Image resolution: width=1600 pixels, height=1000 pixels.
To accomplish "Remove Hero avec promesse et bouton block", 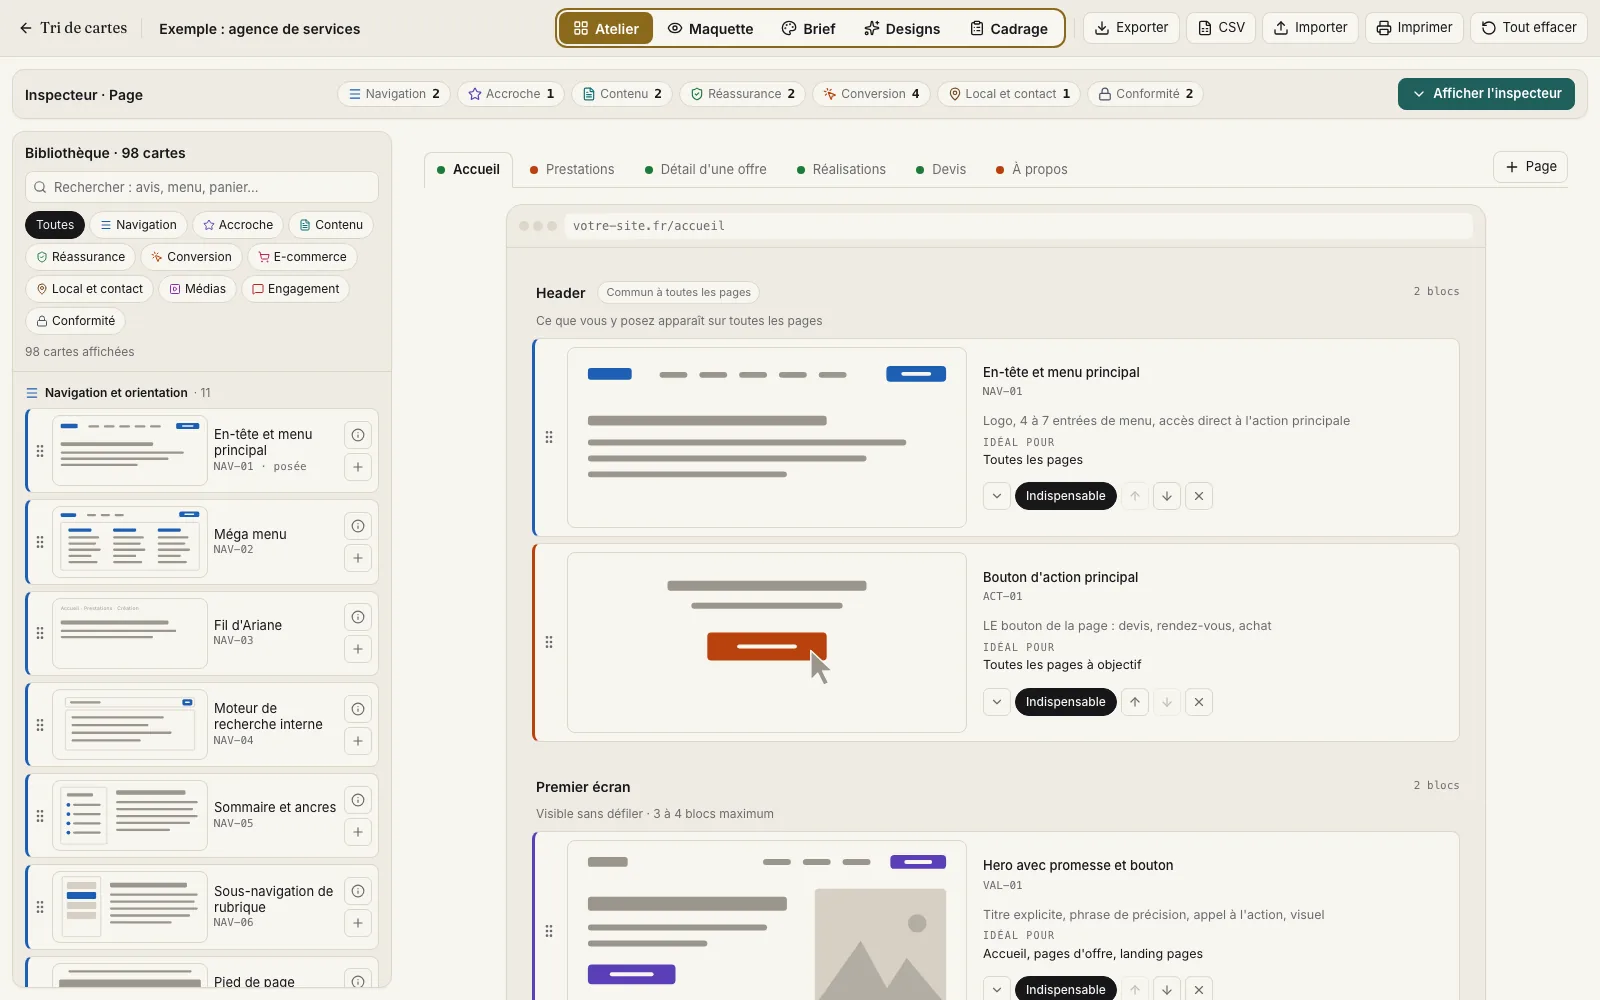I will click(x=1199, y=989).
